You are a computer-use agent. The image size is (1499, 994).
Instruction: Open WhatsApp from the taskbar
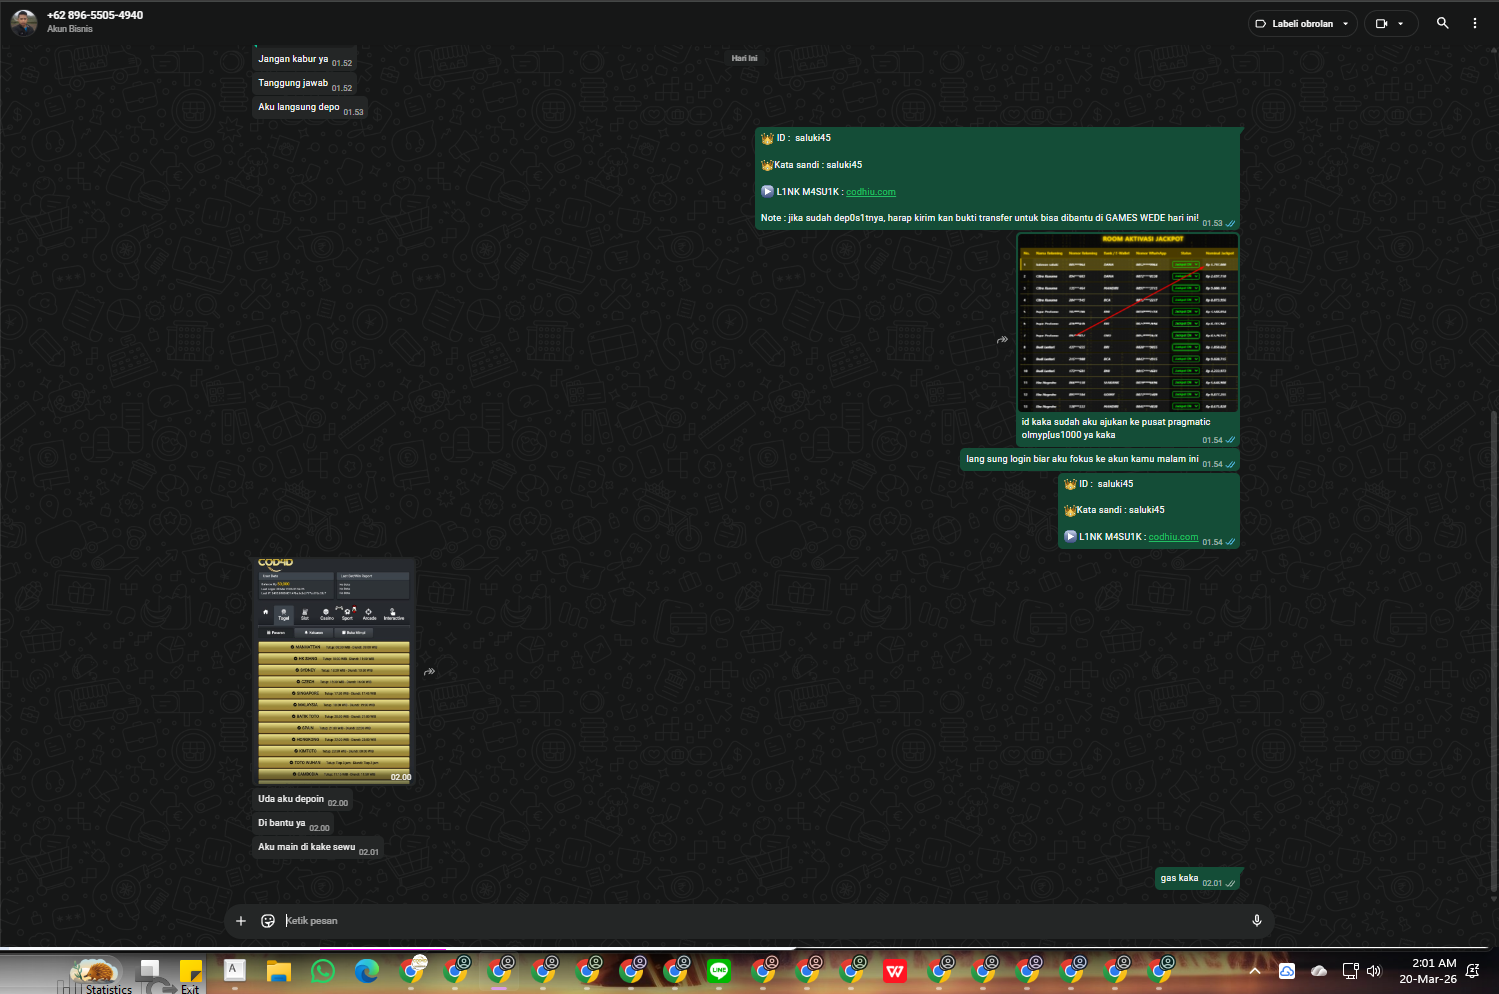click(x=323, y=971)
